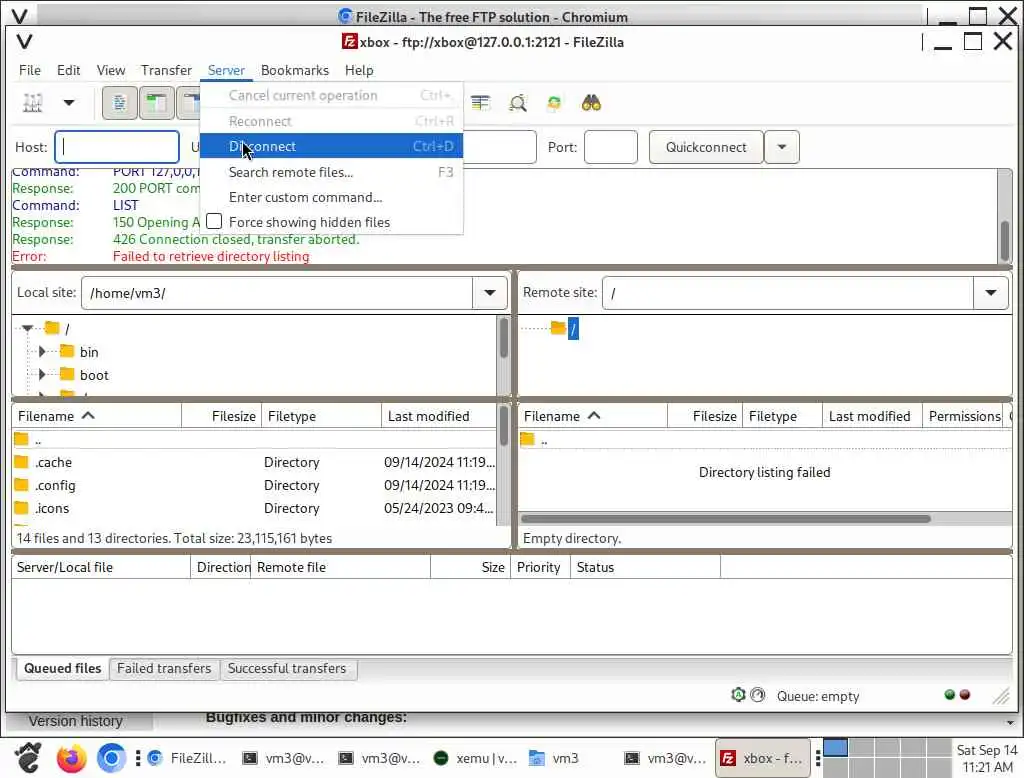Open the xemu taskbar window entry
The image size is (1024, 778).
point(475,758)
